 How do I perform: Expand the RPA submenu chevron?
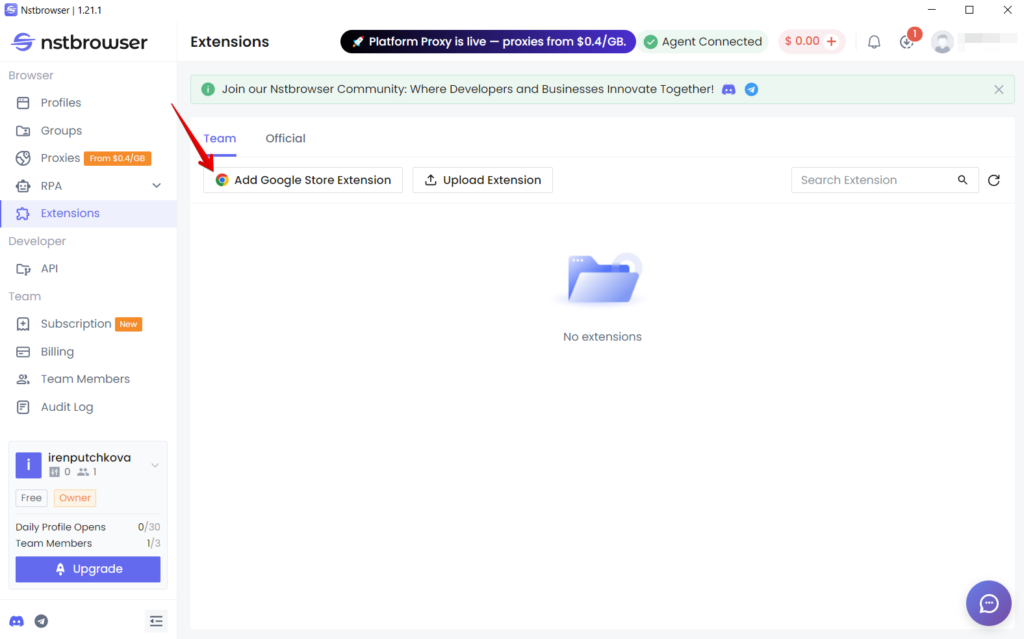click(x=157, y=186)
